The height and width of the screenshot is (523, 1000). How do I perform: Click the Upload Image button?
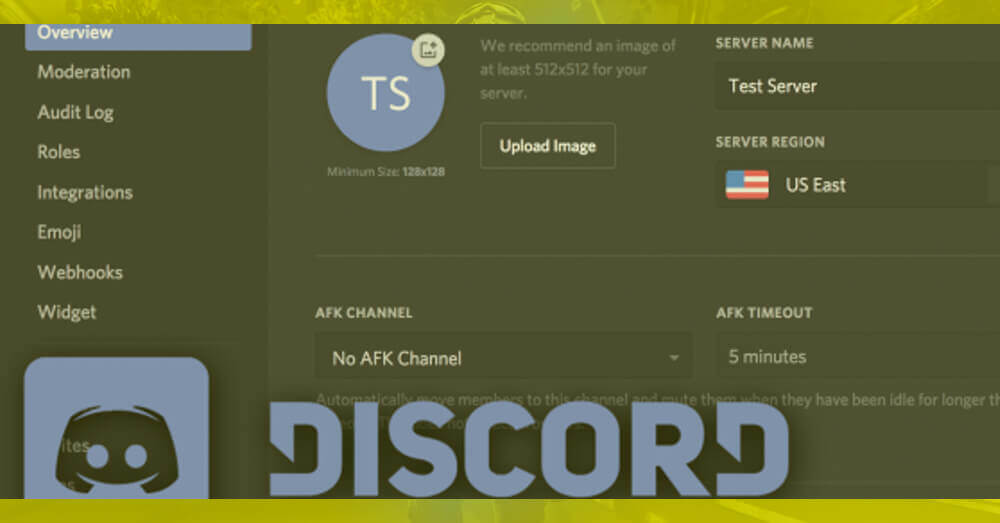(548, 146)
